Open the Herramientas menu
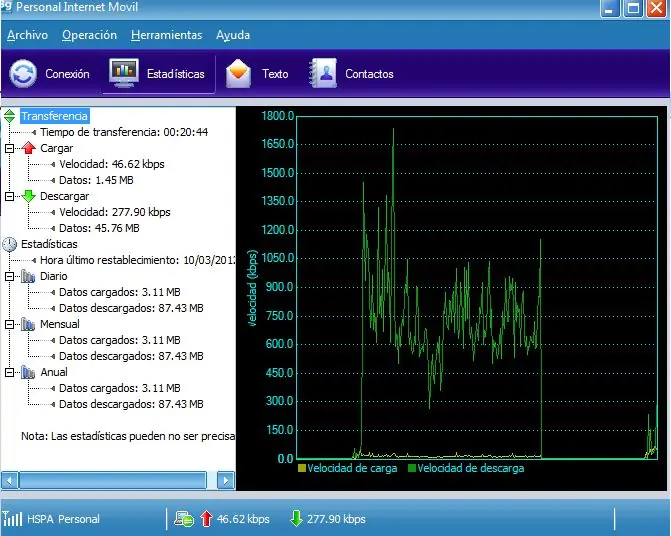This screenshot has height=536, width=671. click(166, 35)
